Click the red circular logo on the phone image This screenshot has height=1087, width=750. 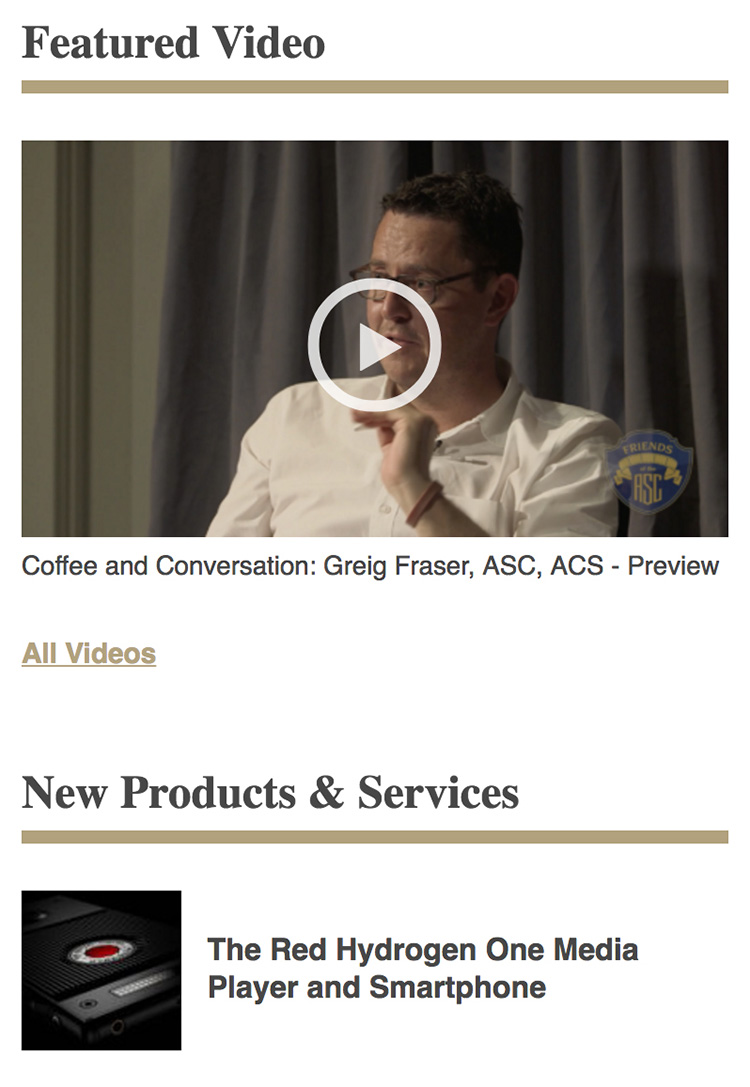101,951
